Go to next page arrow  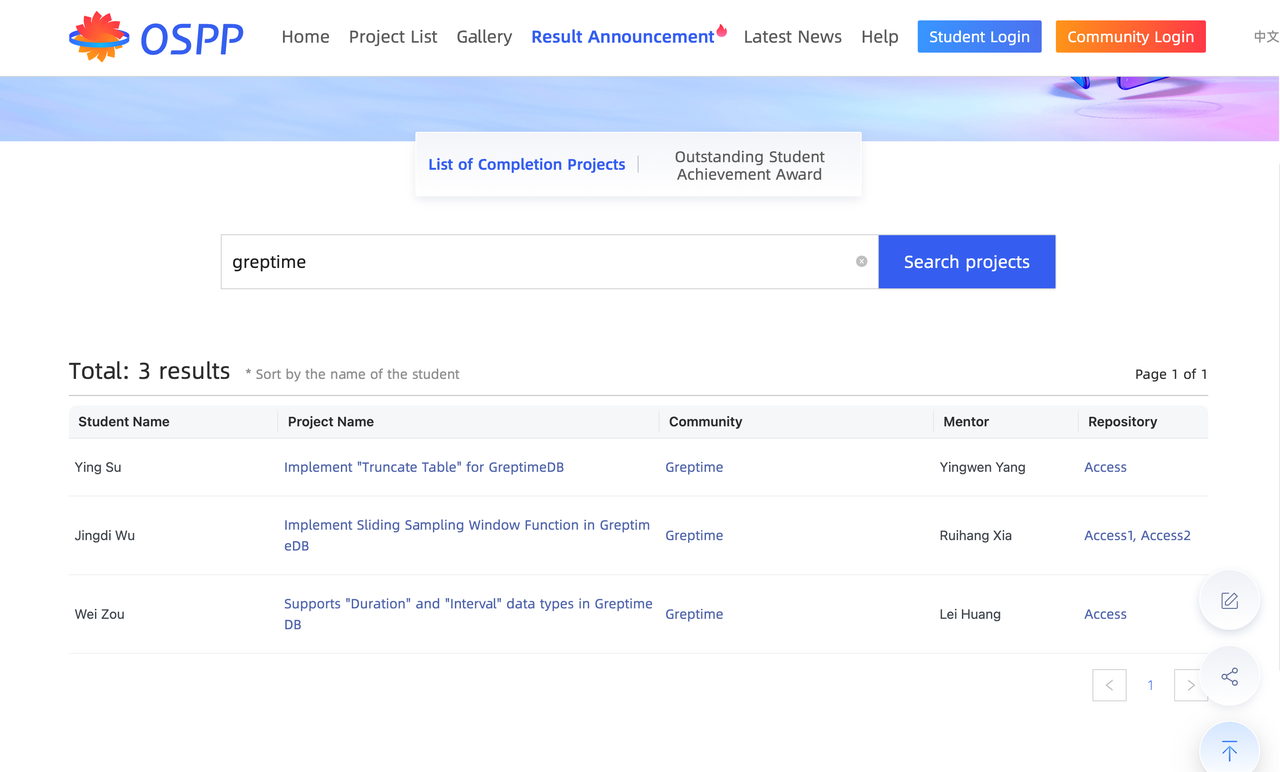coord(1190,685)
